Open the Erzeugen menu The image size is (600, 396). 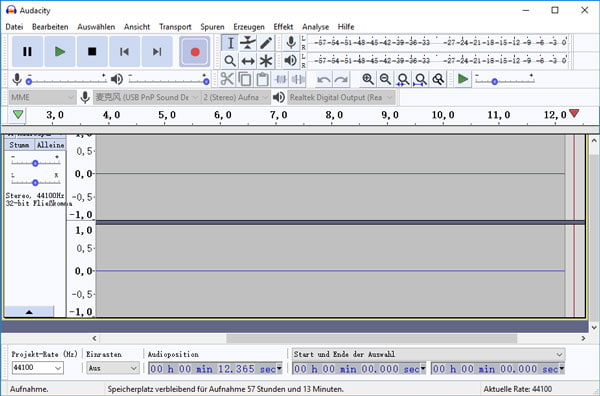[249, 27]
